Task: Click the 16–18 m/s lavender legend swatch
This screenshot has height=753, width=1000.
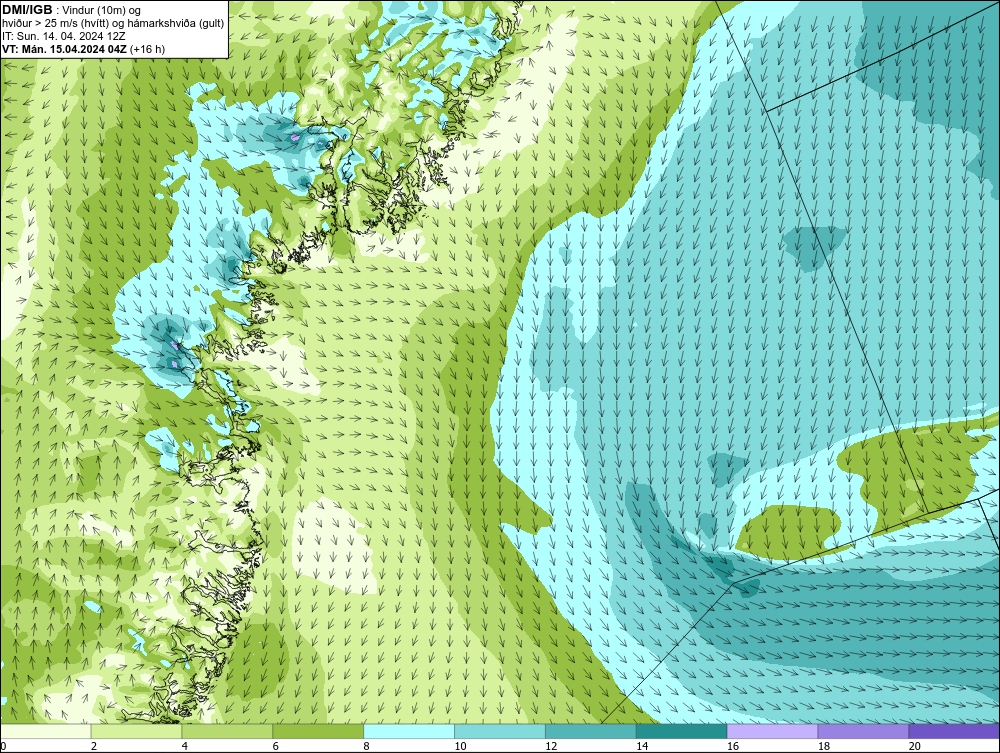Action: click(772, 731)
